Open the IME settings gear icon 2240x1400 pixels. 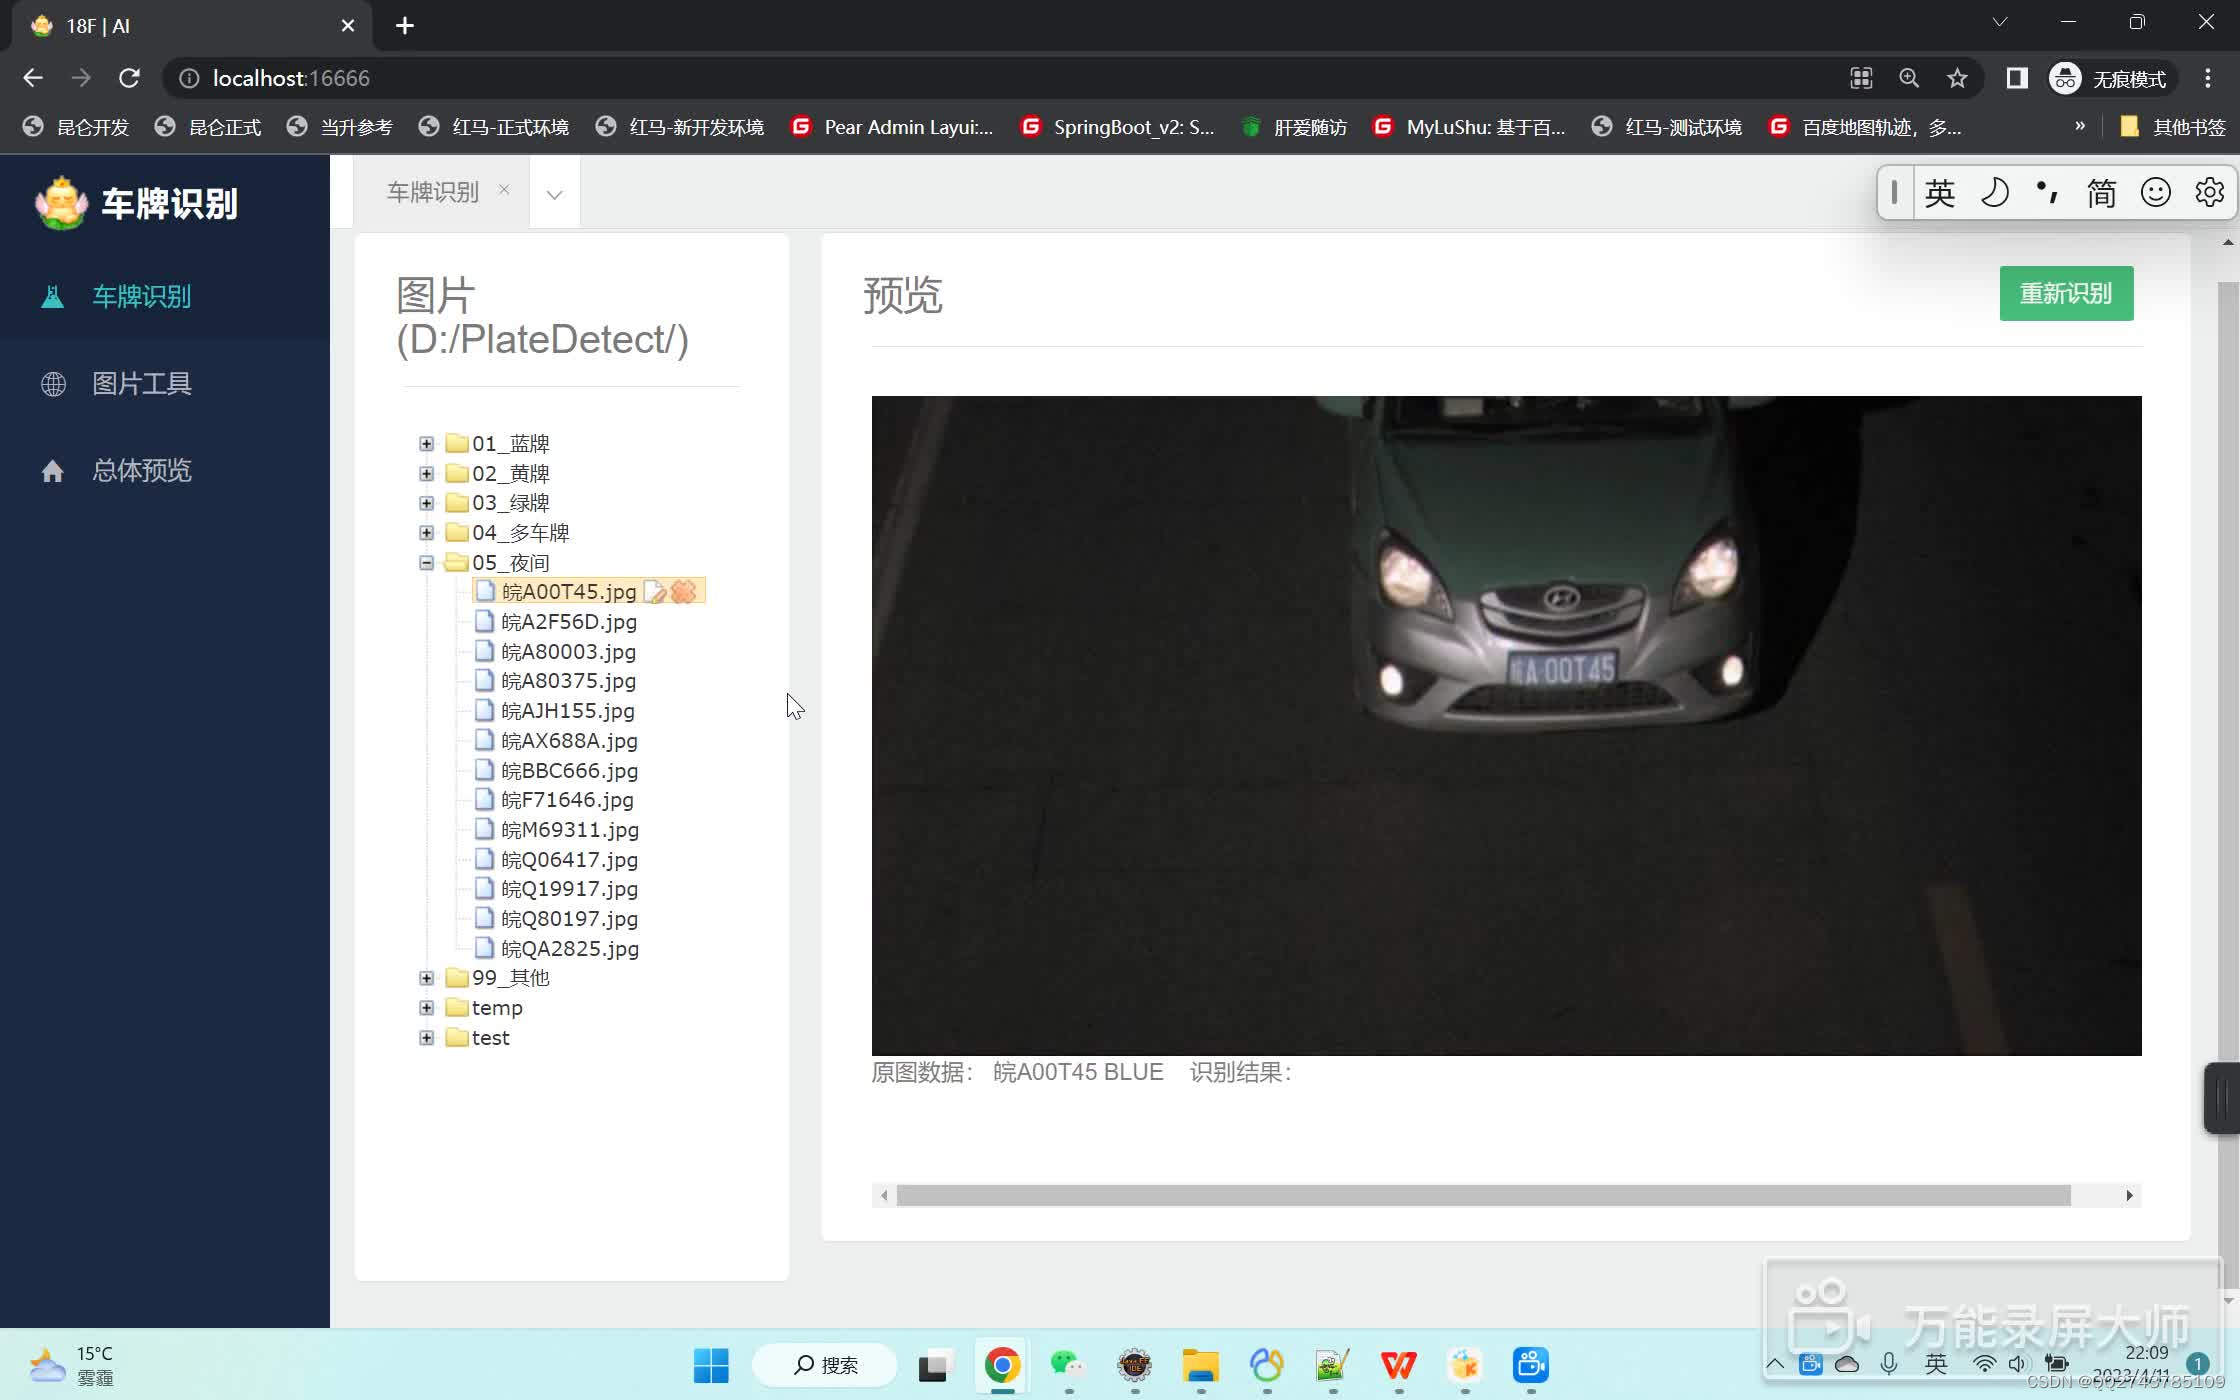(2209, 192)
